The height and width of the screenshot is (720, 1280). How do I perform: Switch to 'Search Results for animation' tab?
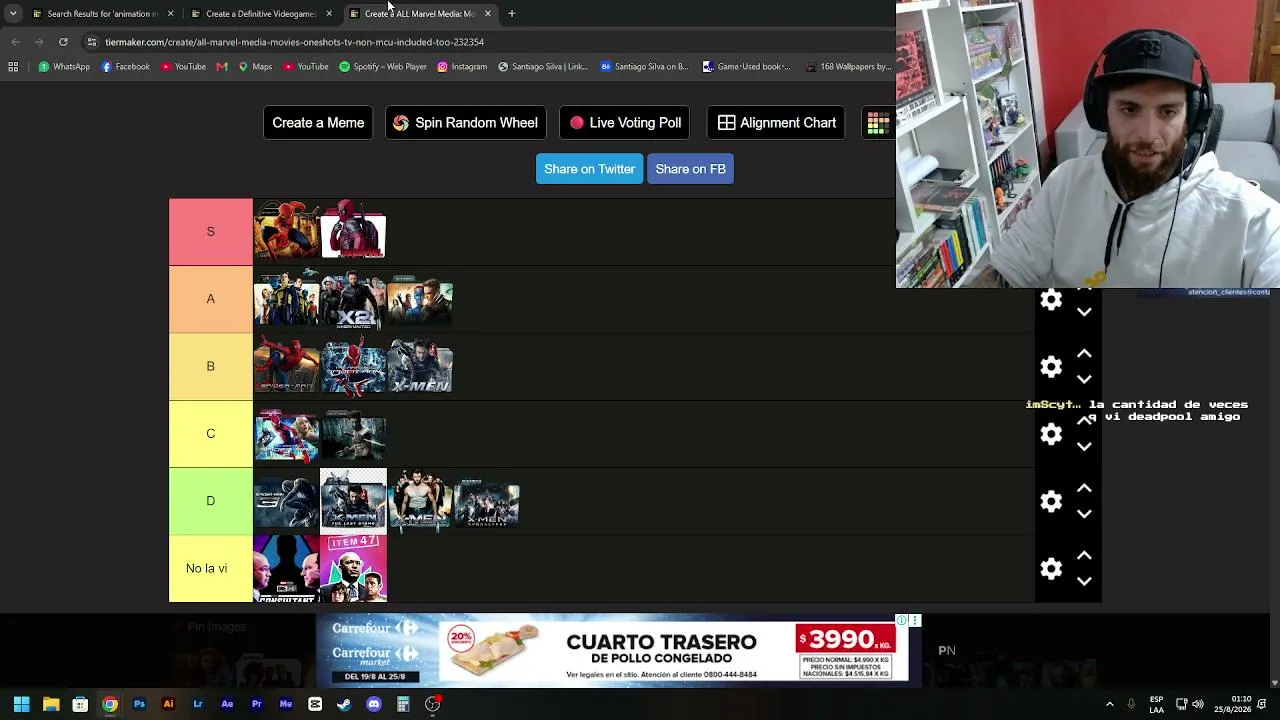[103, 14]
